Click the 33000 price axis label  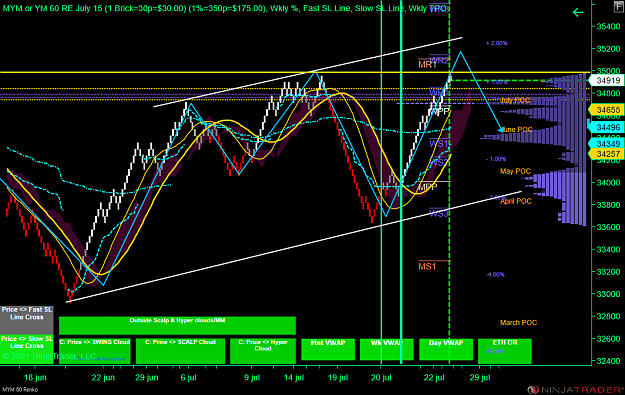click(x=608, y=294)
